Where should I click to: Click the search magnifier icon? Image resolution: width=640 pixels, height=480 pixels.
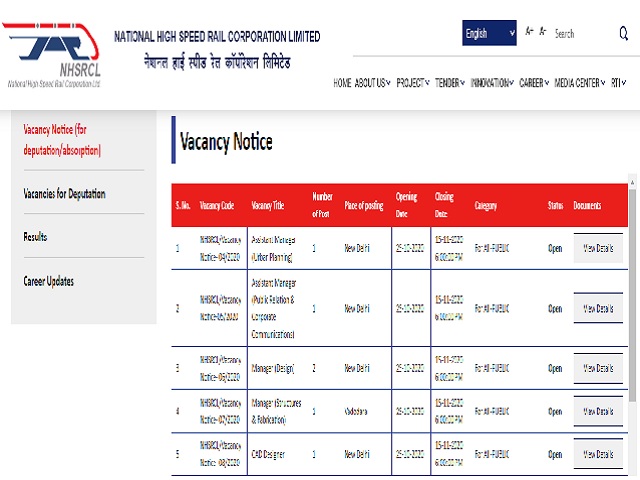pos(624,33)
